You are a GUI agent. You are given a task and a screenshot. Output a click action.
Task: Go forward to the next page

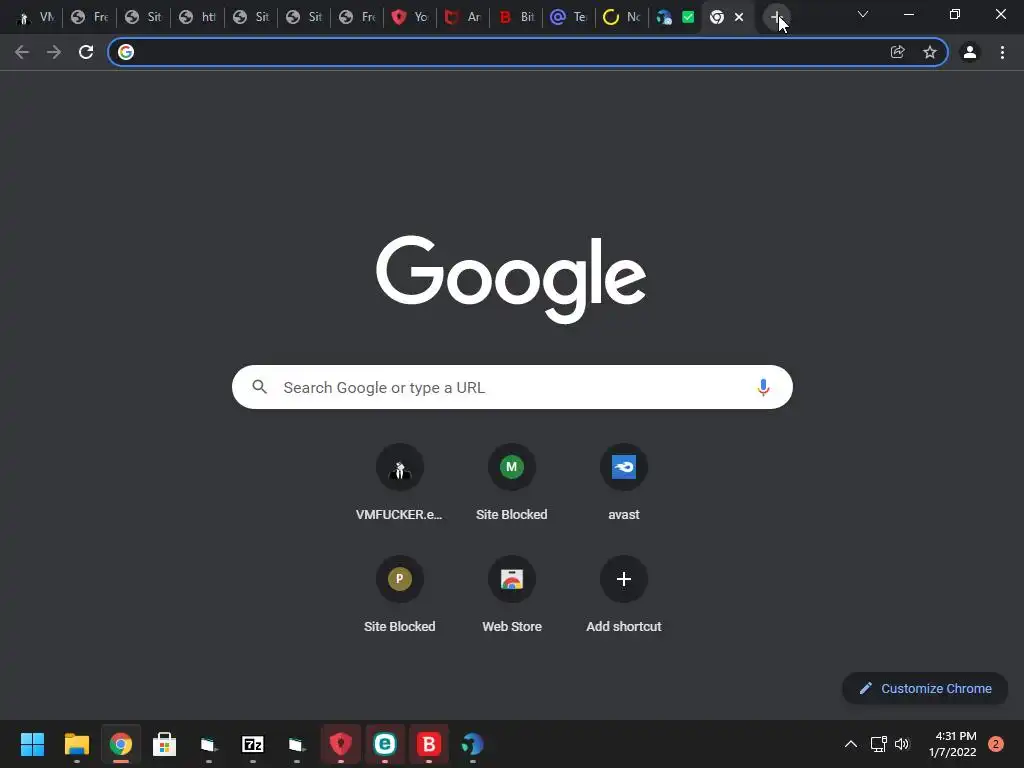tap(54, 52)
